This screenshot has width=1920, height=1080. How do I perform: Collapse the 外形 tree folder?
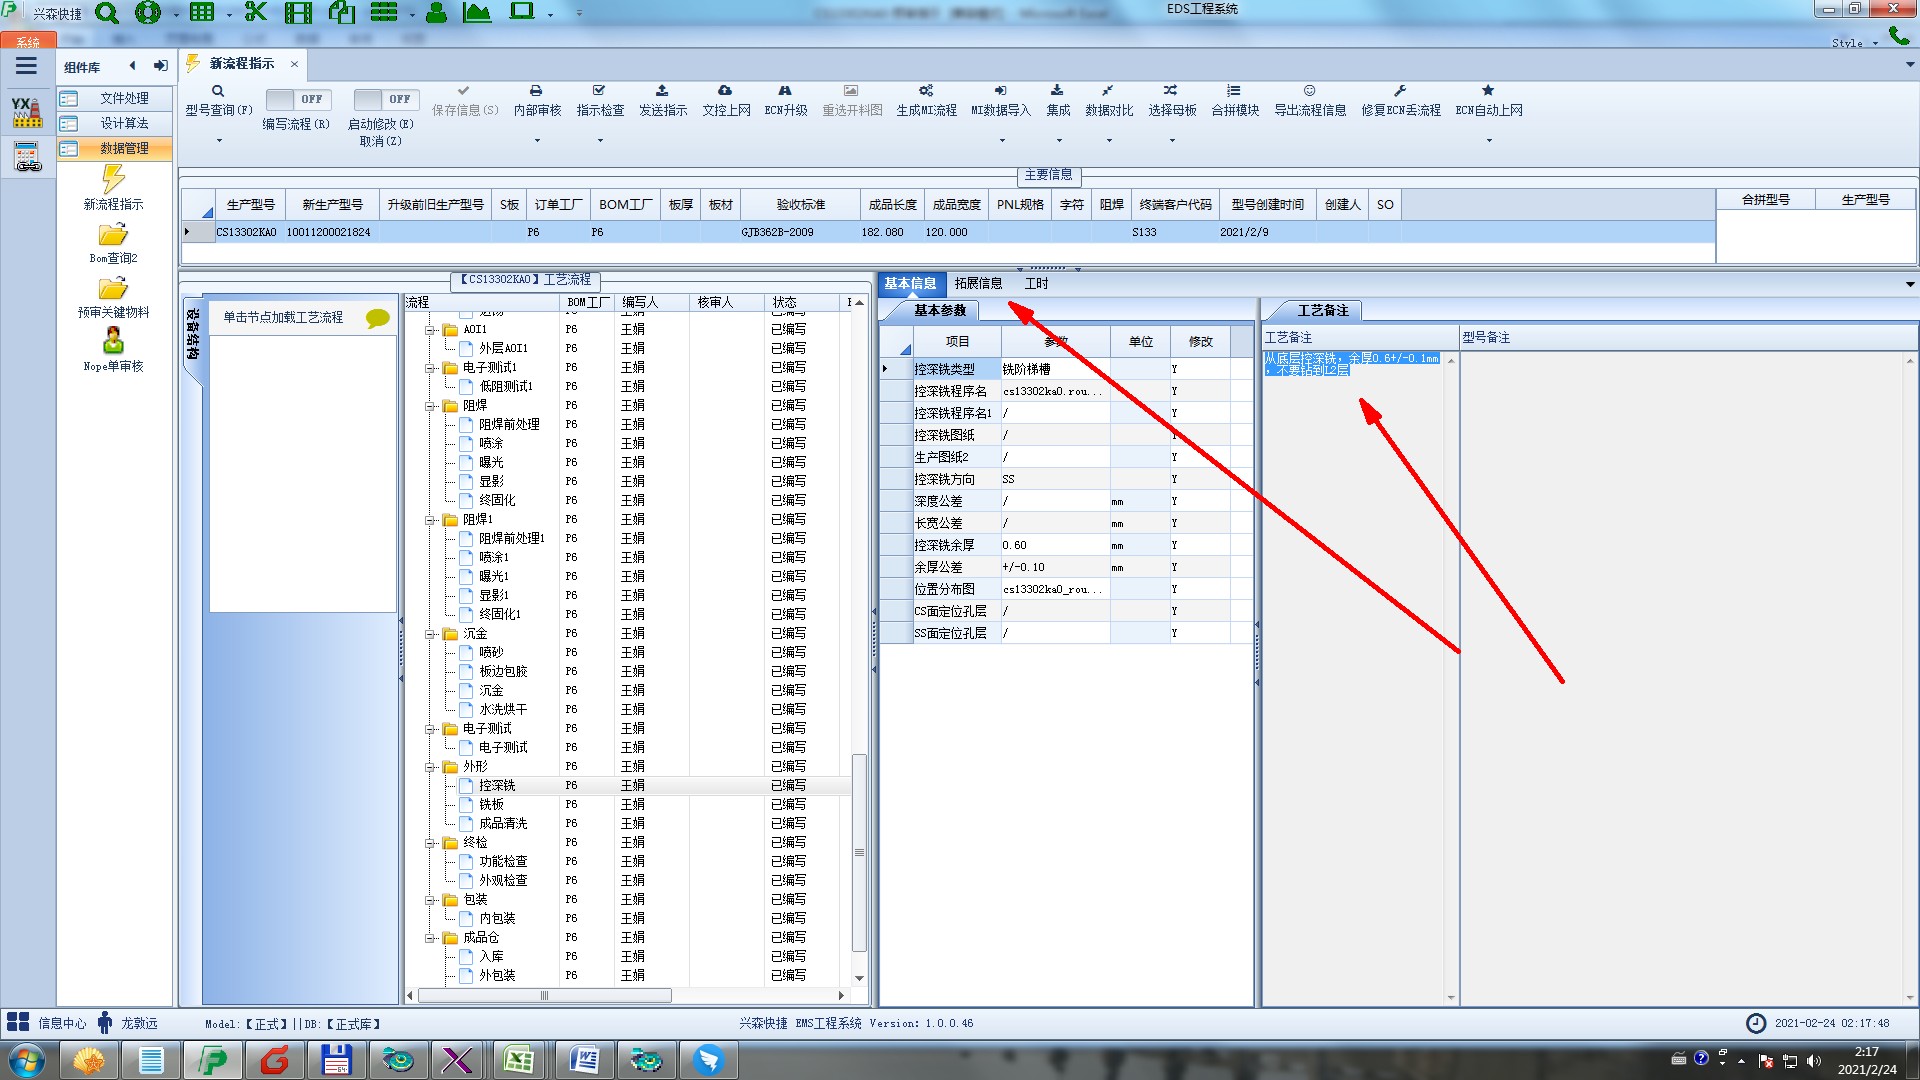(x=431, y=767)
